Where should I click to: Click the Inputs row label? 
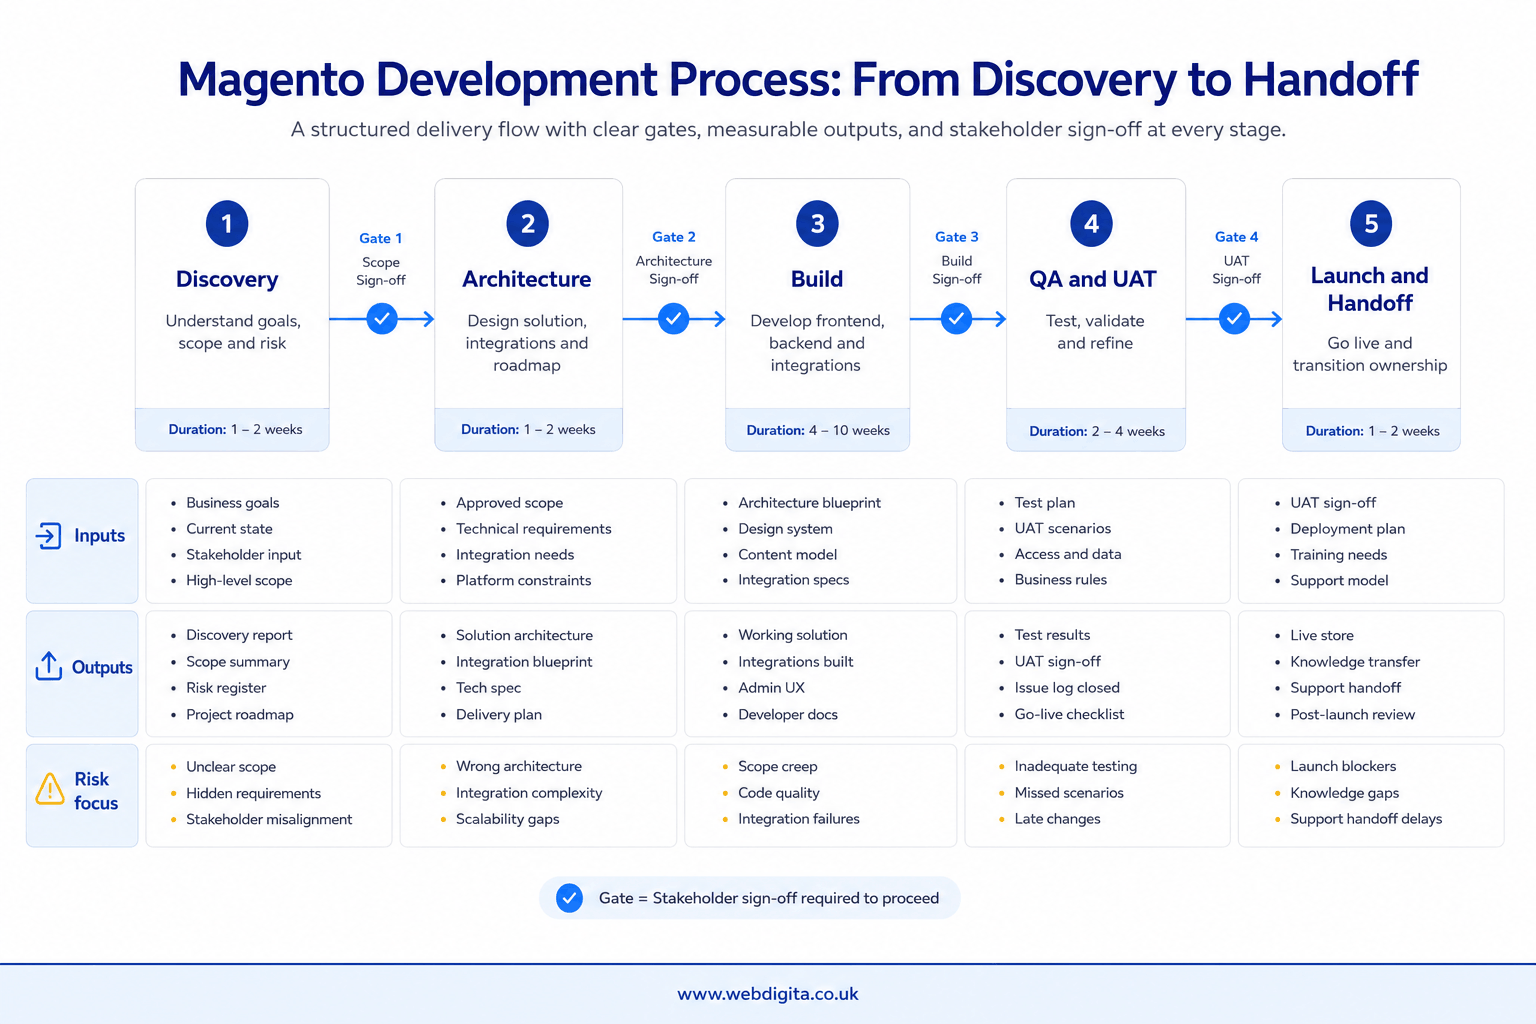point(100,536)
